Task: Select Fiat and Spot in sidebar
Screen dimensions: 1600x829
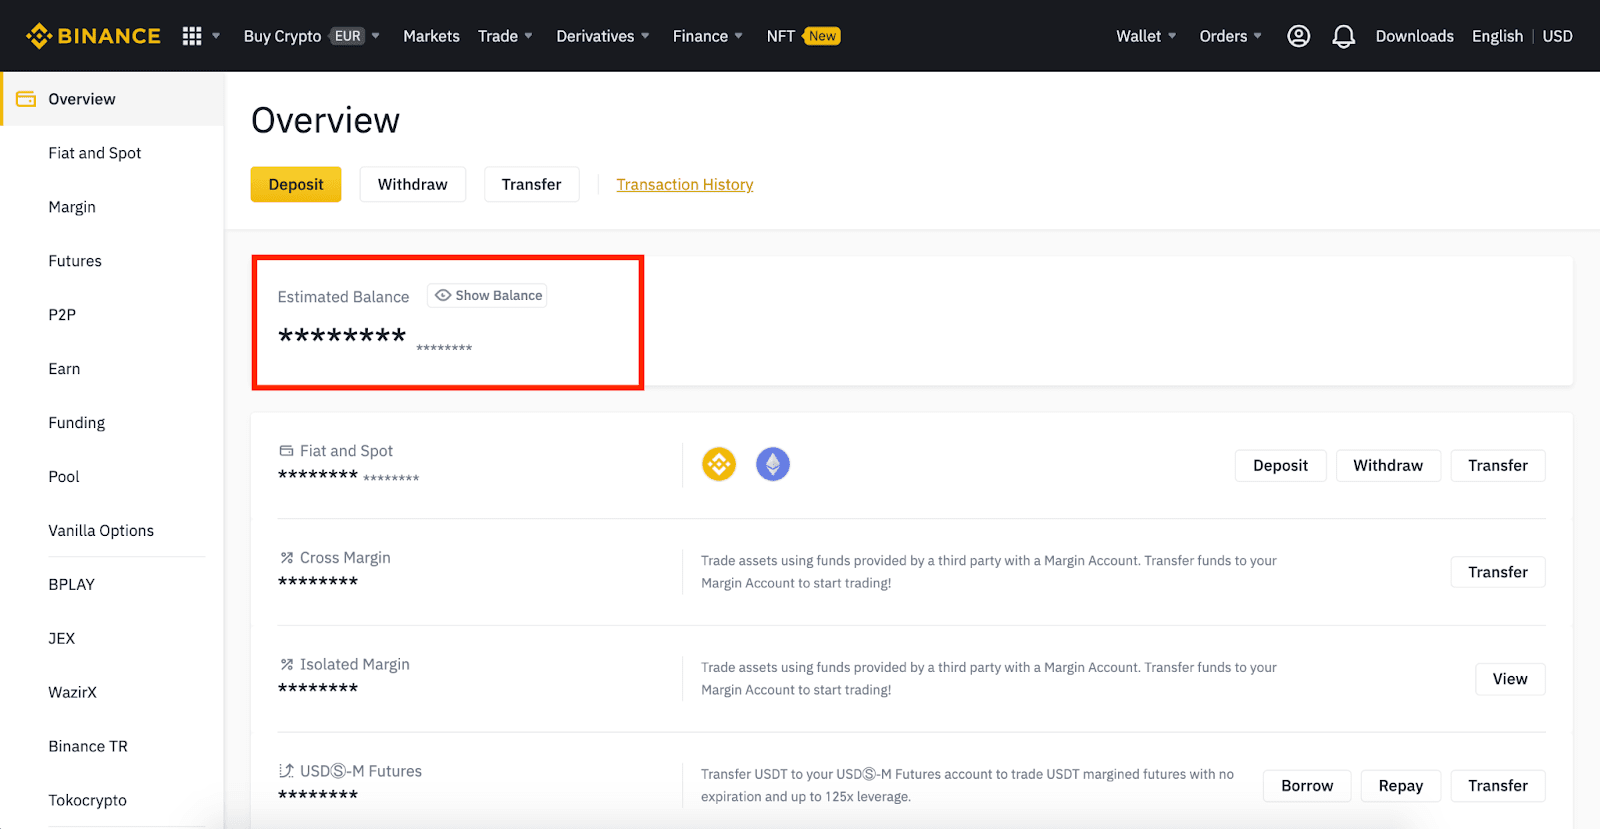Action: pyautogui.click(x=95, y=153)
